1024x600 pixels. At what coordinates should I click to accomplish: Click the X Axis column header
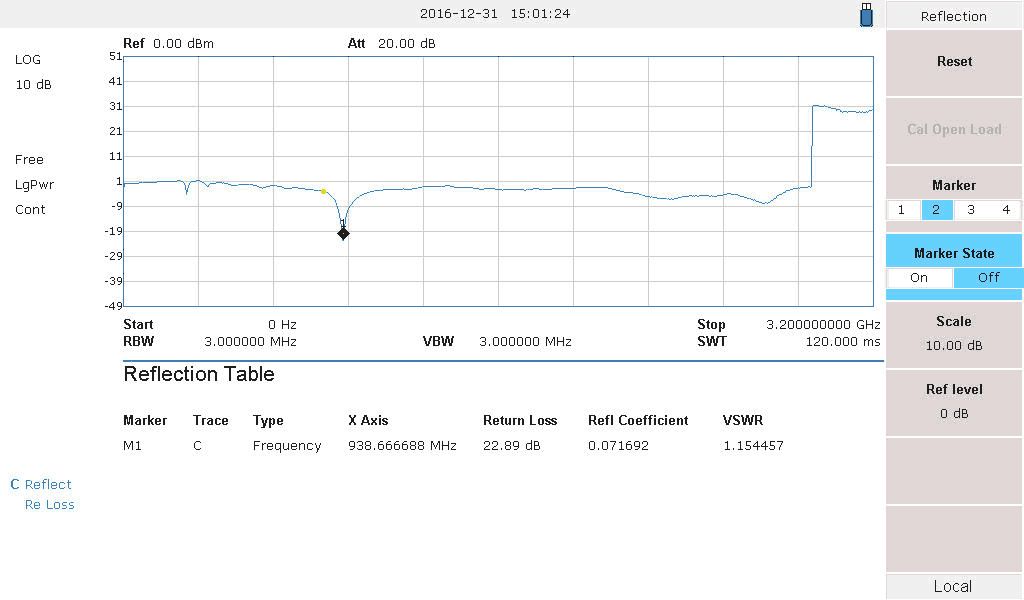pyautogui.click(x=368, y=420)
